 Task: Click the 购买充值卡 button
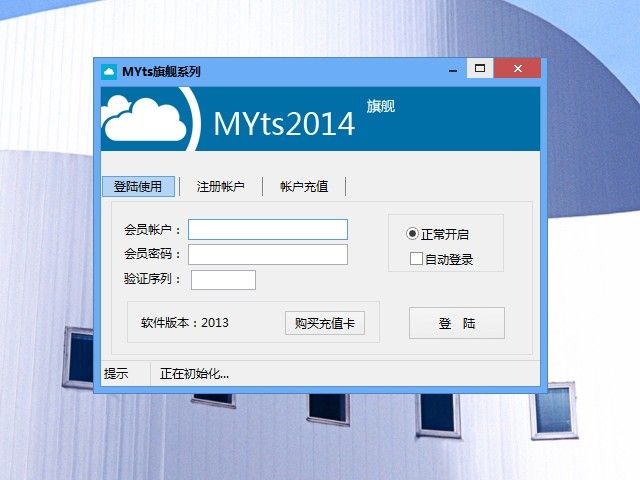point(325,323)
